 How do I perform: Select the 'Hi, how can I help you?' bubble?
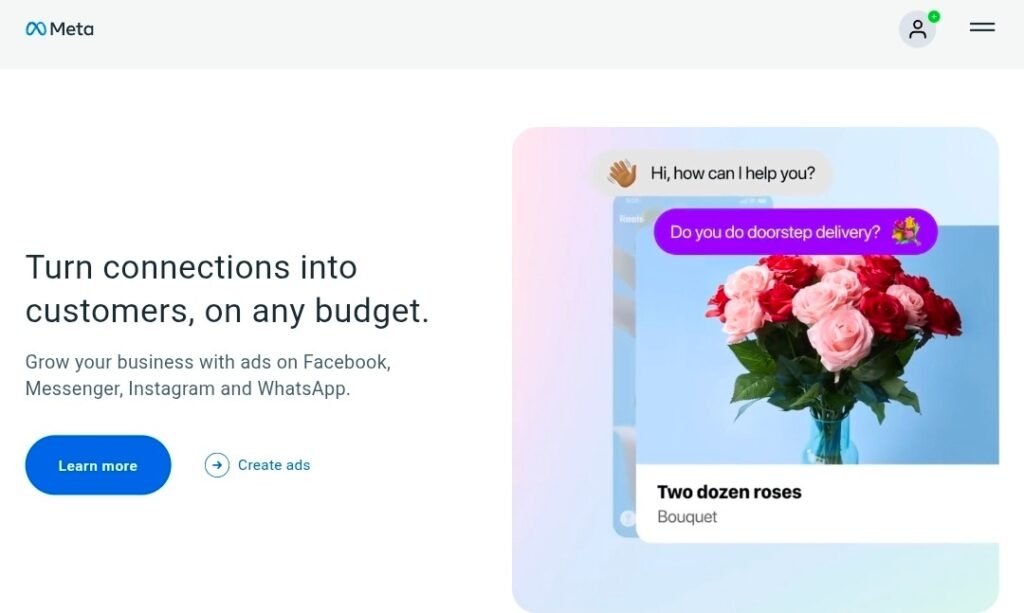(x=732, y=173)
